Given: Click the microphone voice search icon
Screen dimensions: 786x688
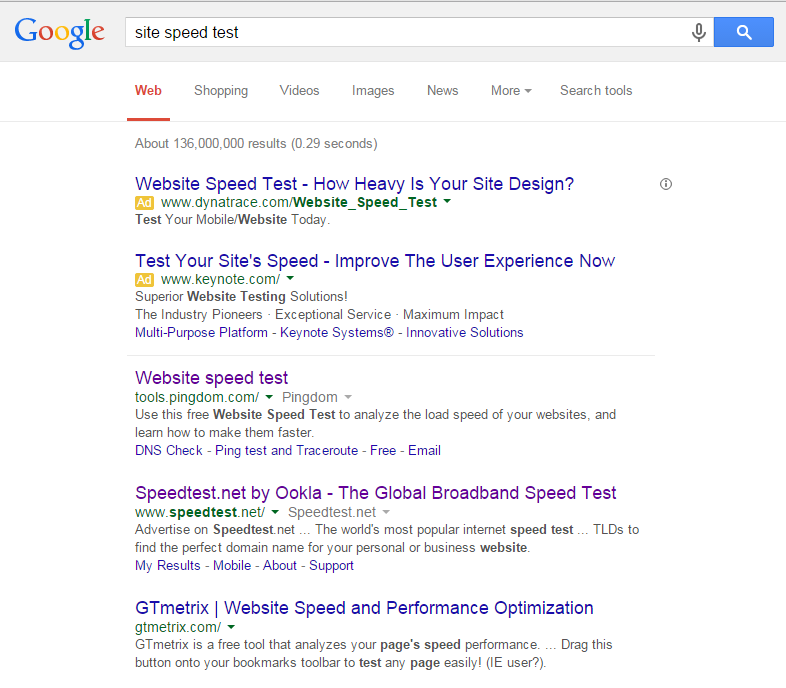Looking at the screenshot, I should pyautogui.click(x=699, y=33).
